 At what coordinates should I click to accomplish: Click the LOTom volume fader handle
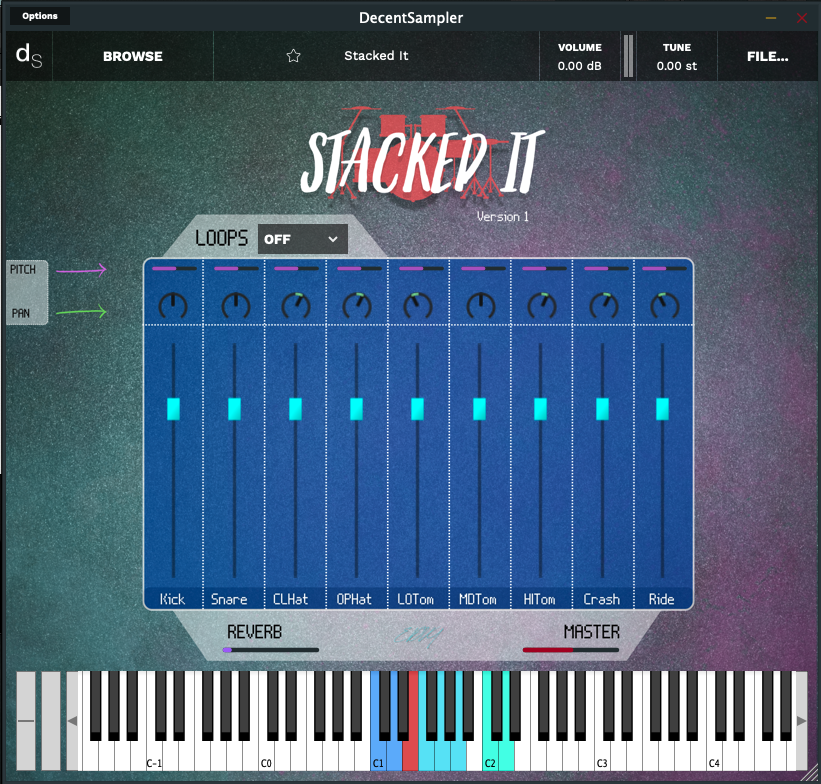tap(417, 409)
